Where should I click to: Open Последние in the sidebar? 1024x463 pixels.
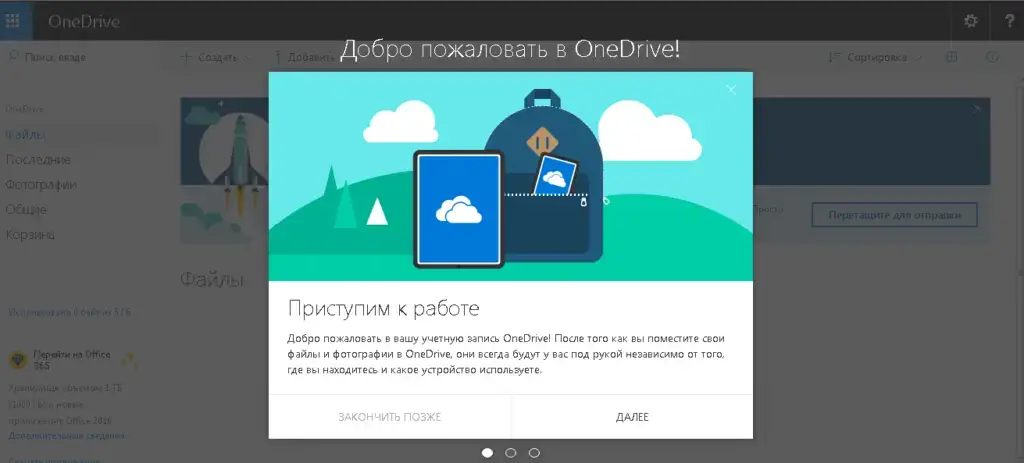click(38, 160)
